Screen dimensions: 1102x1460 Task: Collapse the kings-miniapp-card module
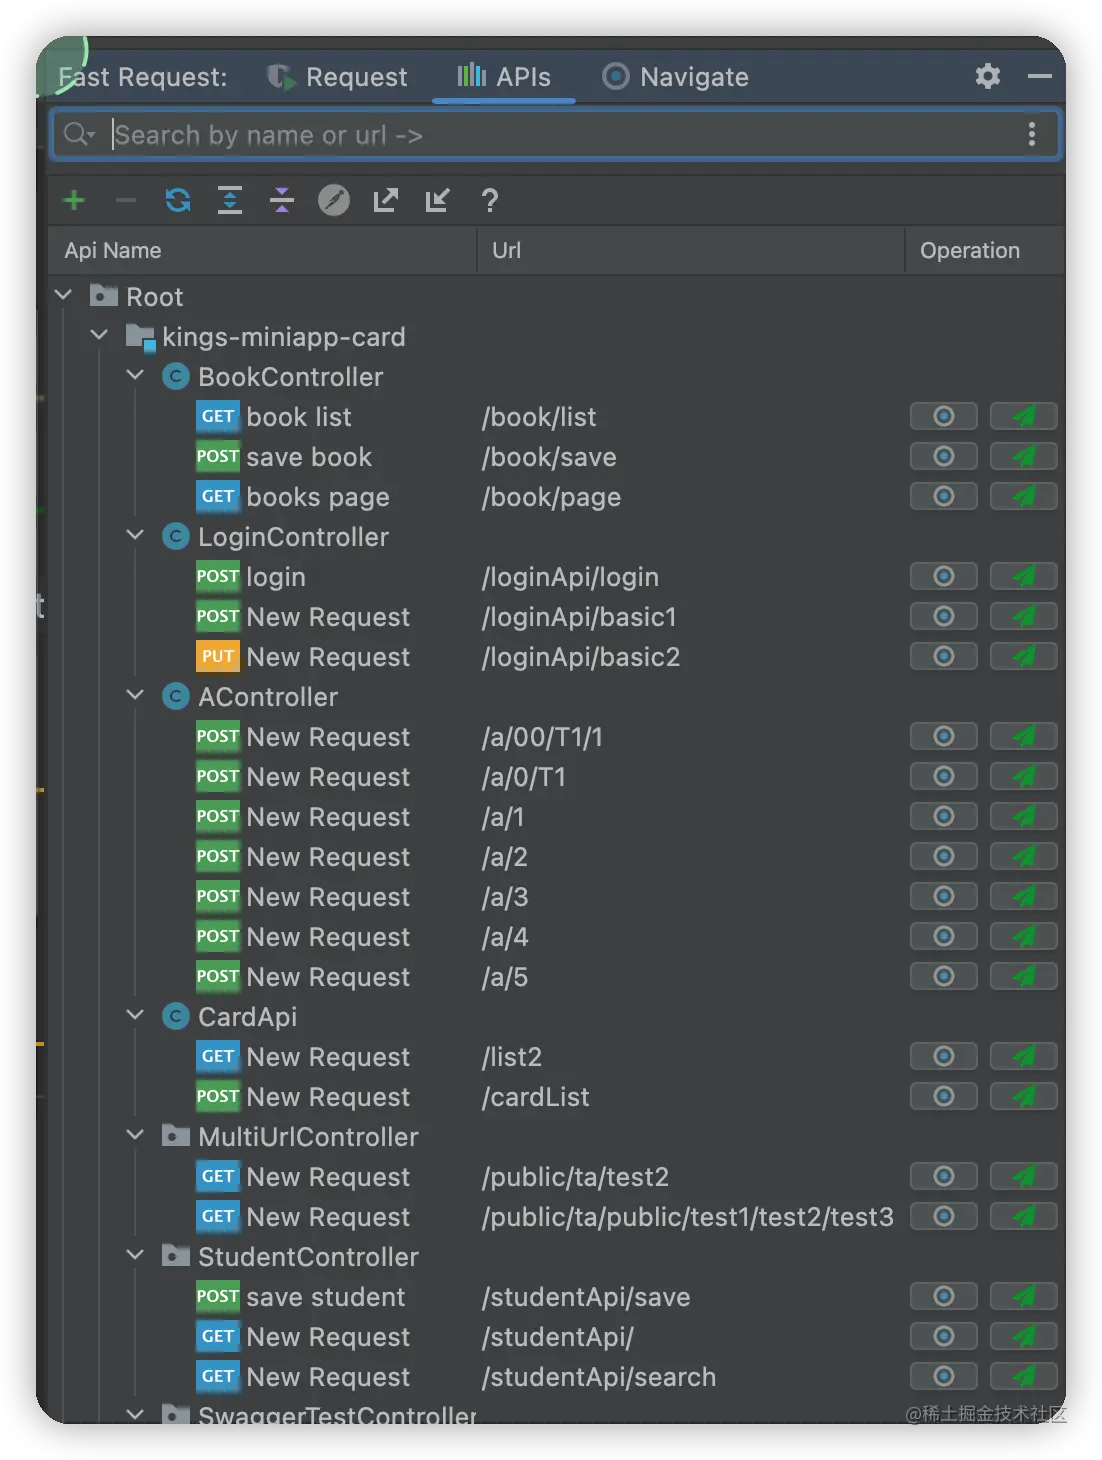coord(99,335)
